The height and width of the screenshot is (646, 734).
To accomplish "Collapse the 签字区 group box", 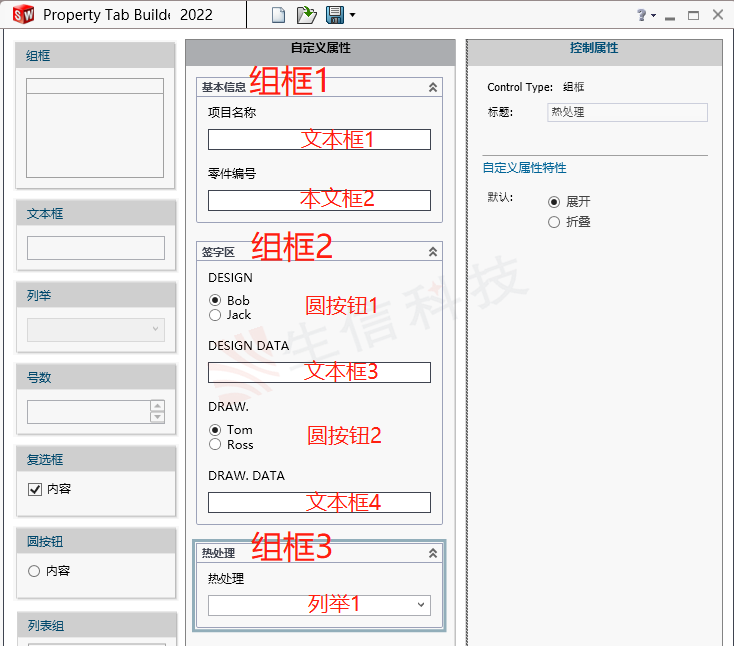I will point(432,252).
